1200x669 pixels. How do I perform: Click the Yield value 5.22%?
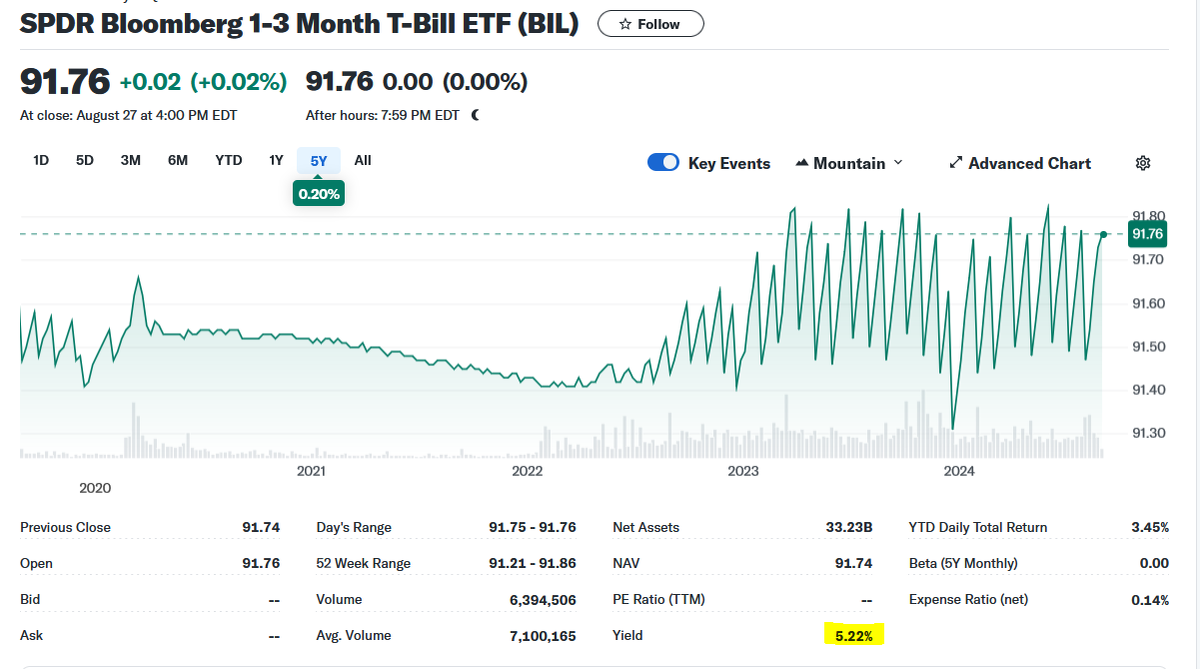tap(853, 635)
